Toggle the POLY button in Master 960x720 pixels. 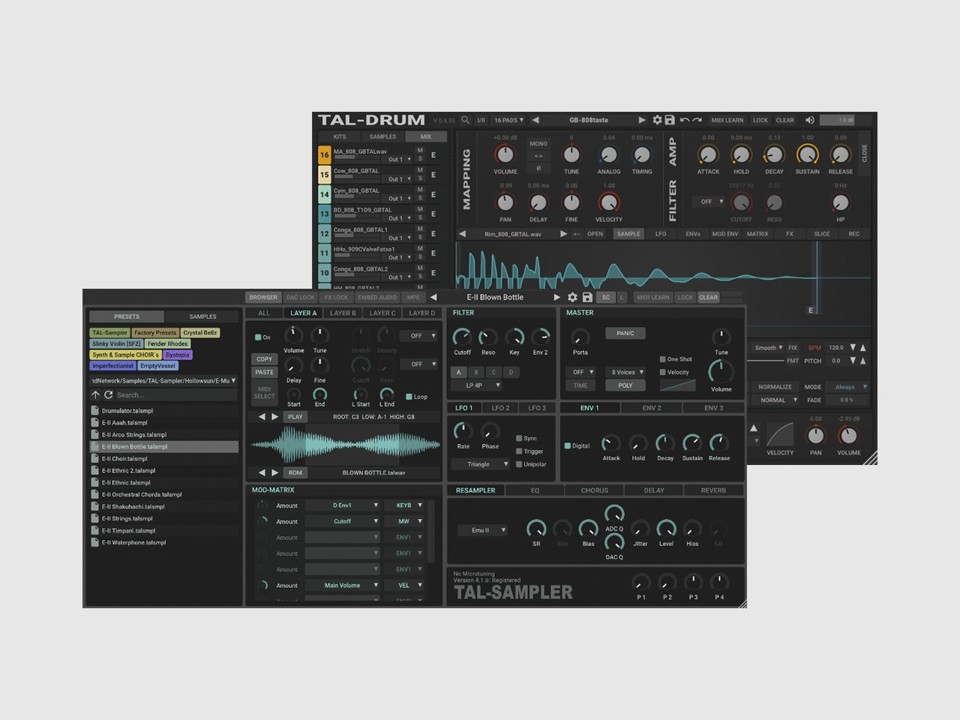tap(625, 385)
